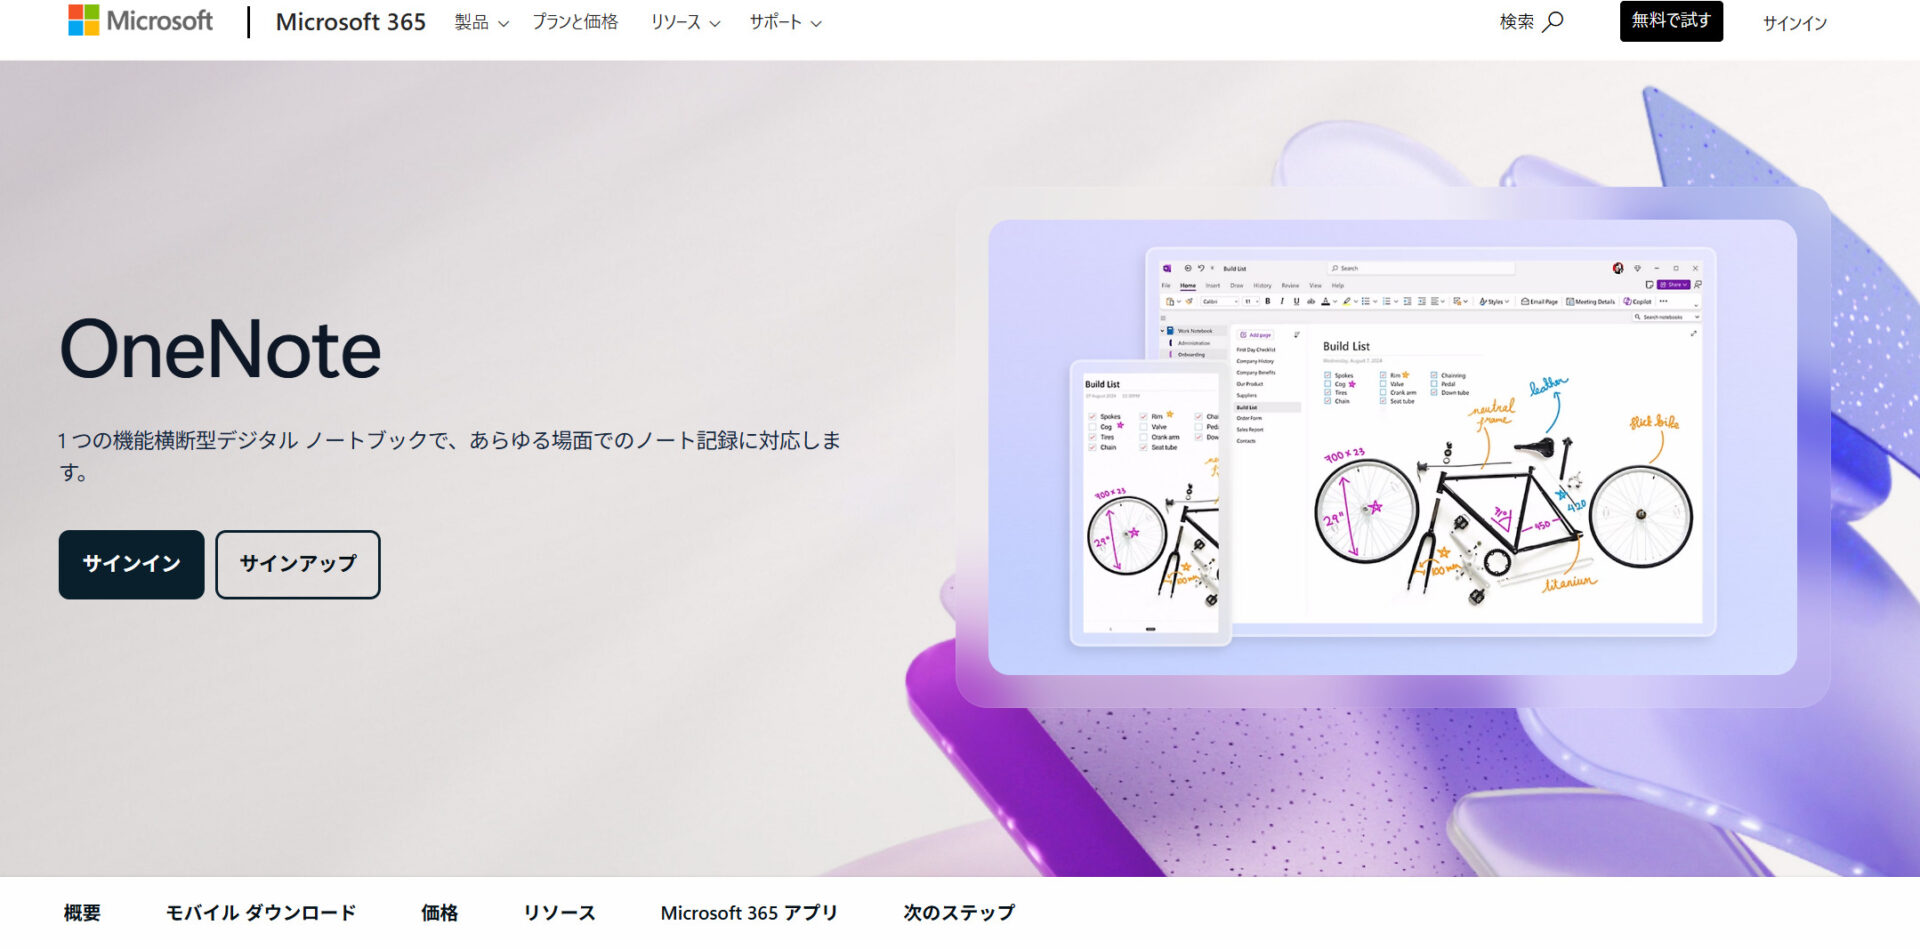
Task: Click the サインアップ button
Action: 297,564
